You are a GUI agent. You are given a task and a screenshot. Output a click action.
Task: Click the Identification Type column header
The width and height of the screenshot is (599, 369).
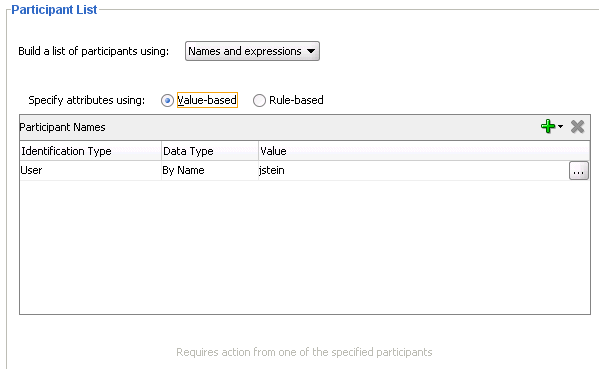(91, 151)
